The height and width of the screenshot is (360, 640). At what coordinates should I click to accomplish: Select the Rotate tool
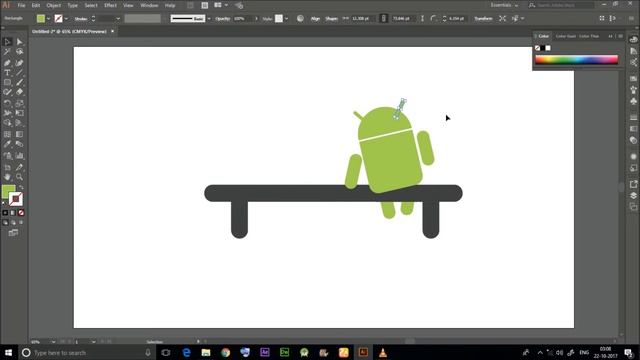tap(7, 103)
